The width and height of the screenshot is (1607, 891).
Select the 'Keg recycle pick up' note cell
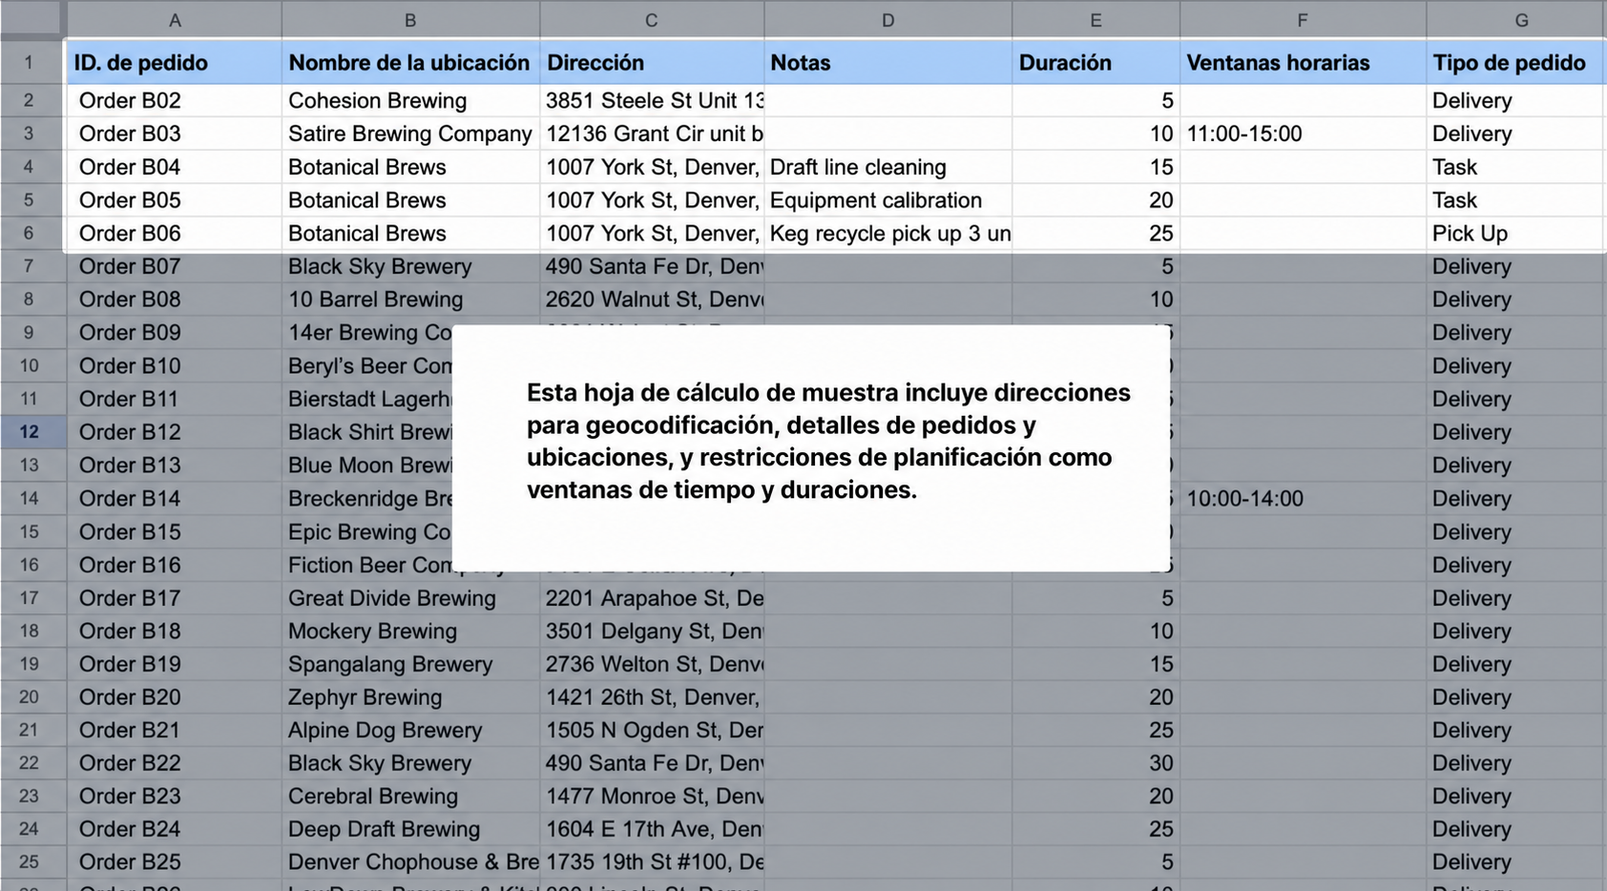(888, 233)
